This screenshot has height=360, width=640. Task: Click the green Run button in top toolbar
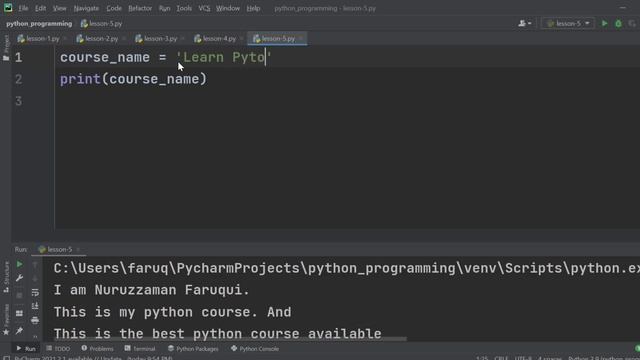[x=604, y=24]
